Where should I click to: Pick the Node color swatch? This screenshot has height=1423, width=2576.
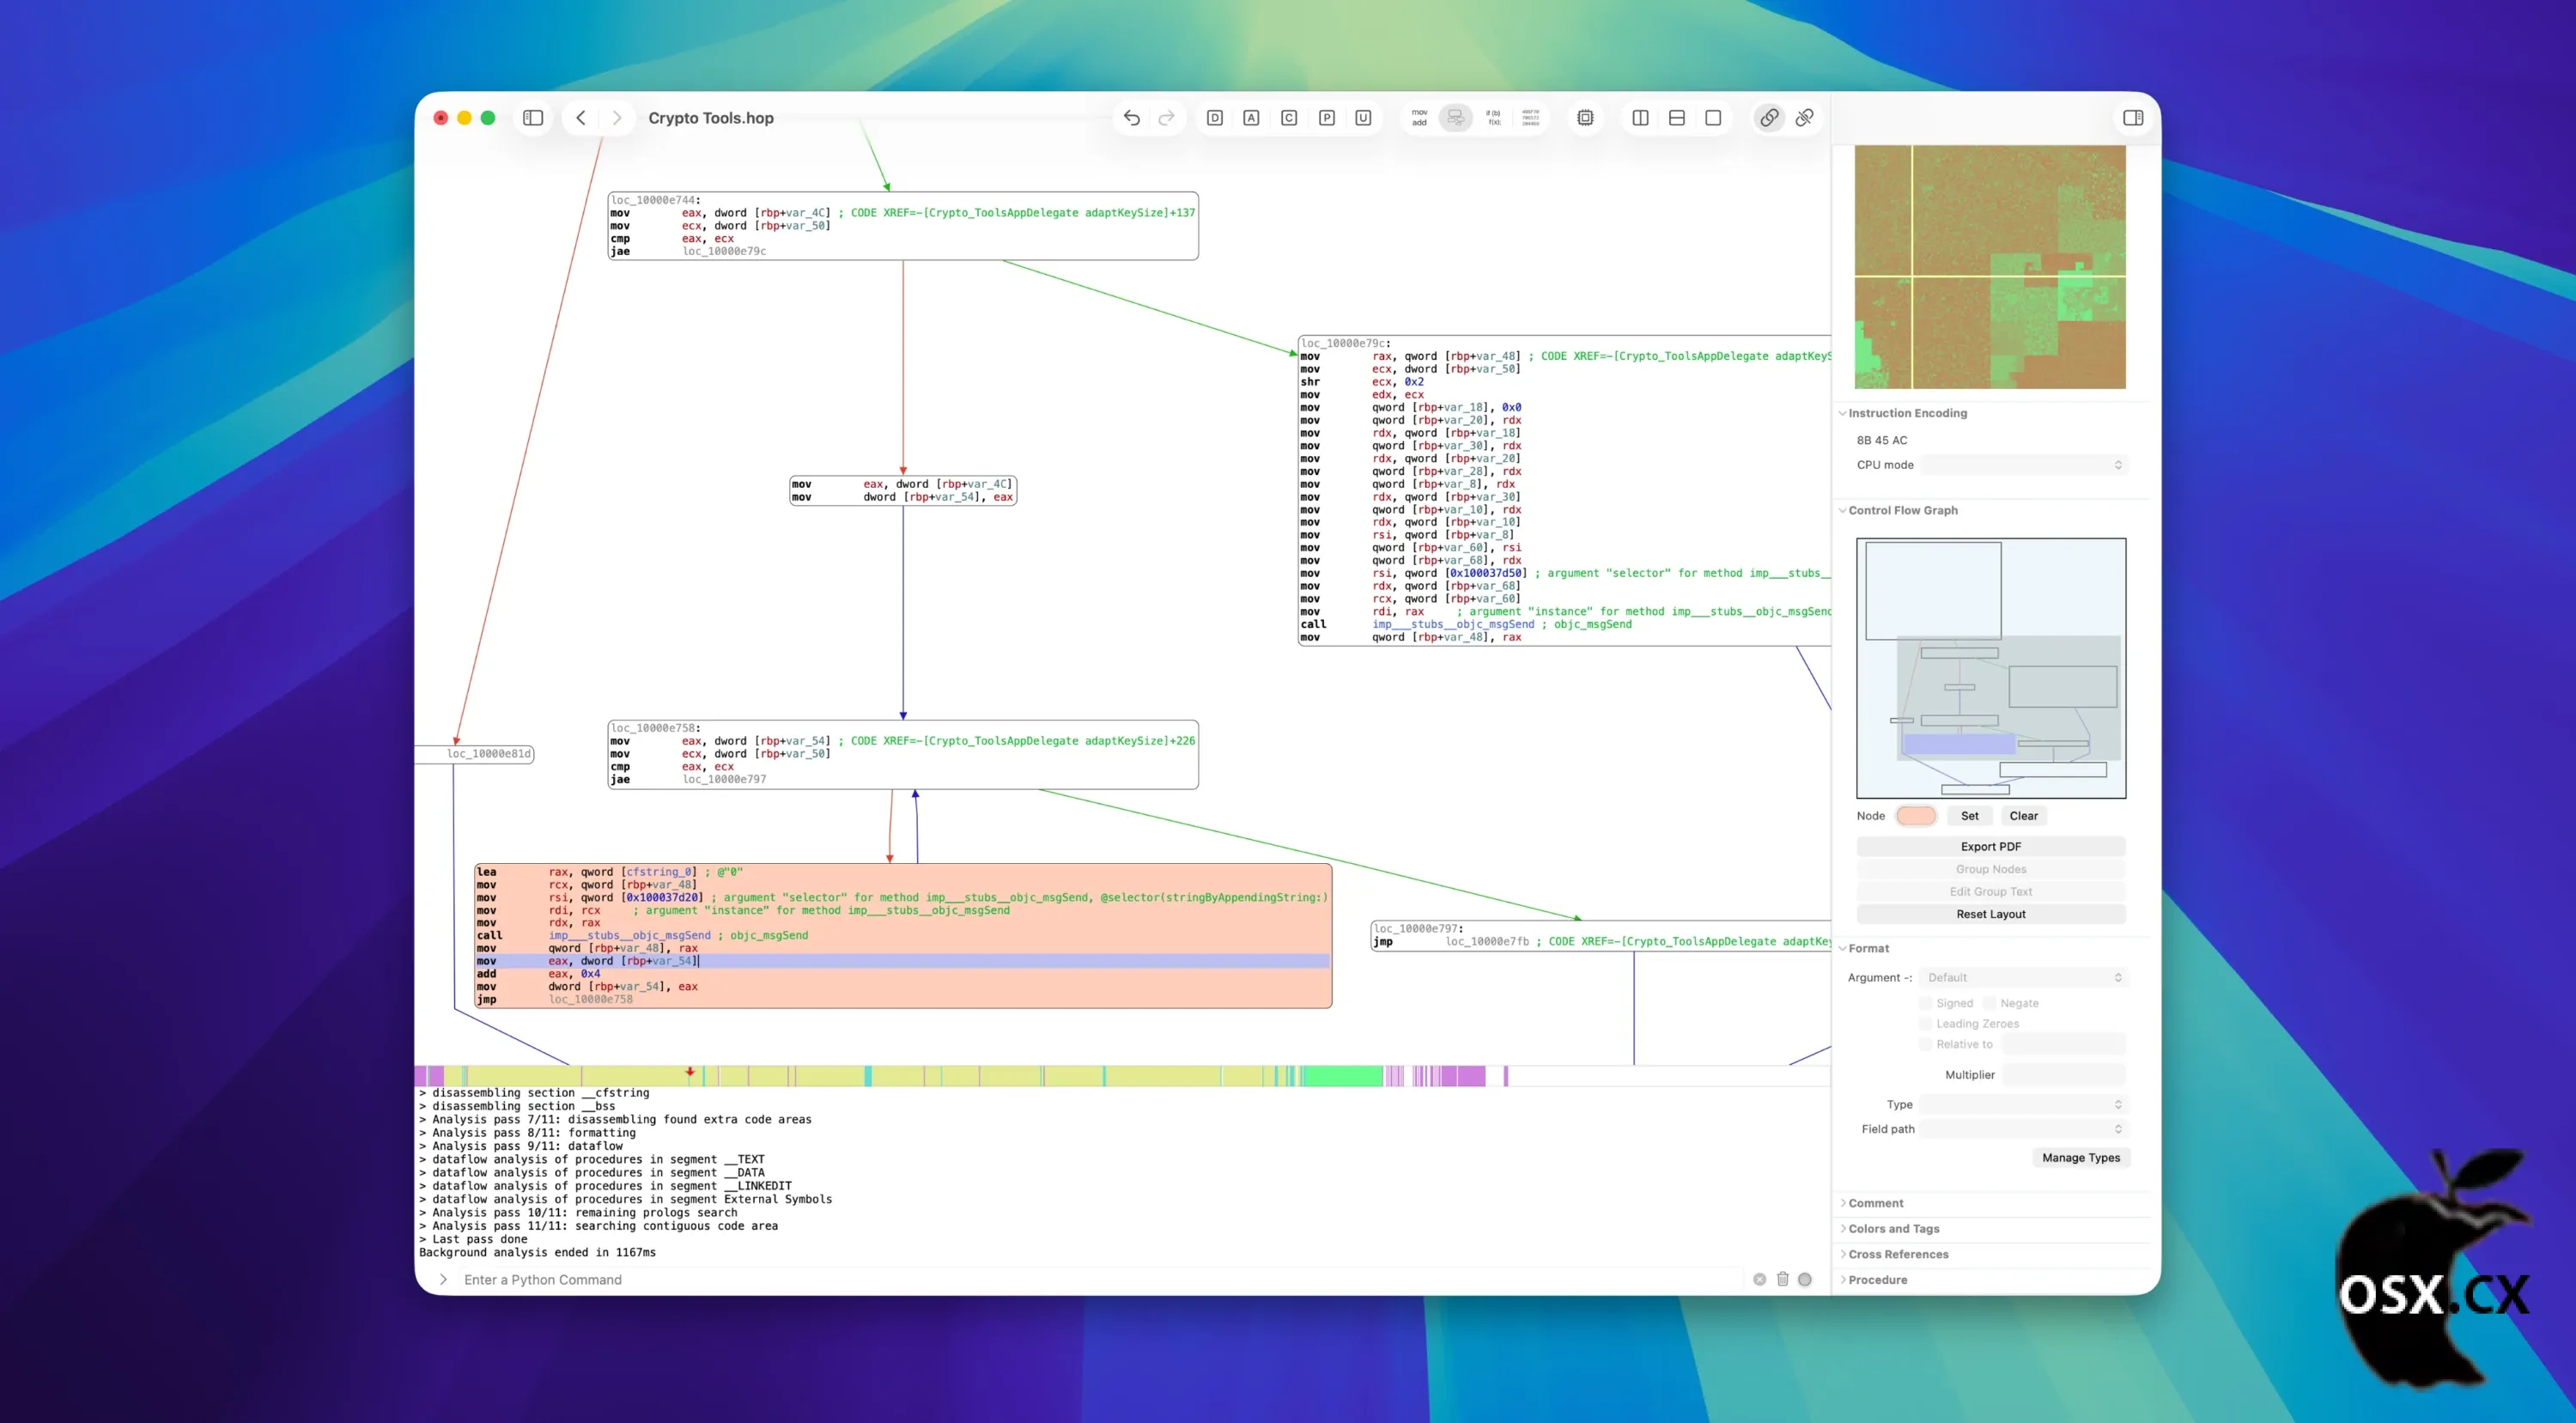[x=1916, y=816]
